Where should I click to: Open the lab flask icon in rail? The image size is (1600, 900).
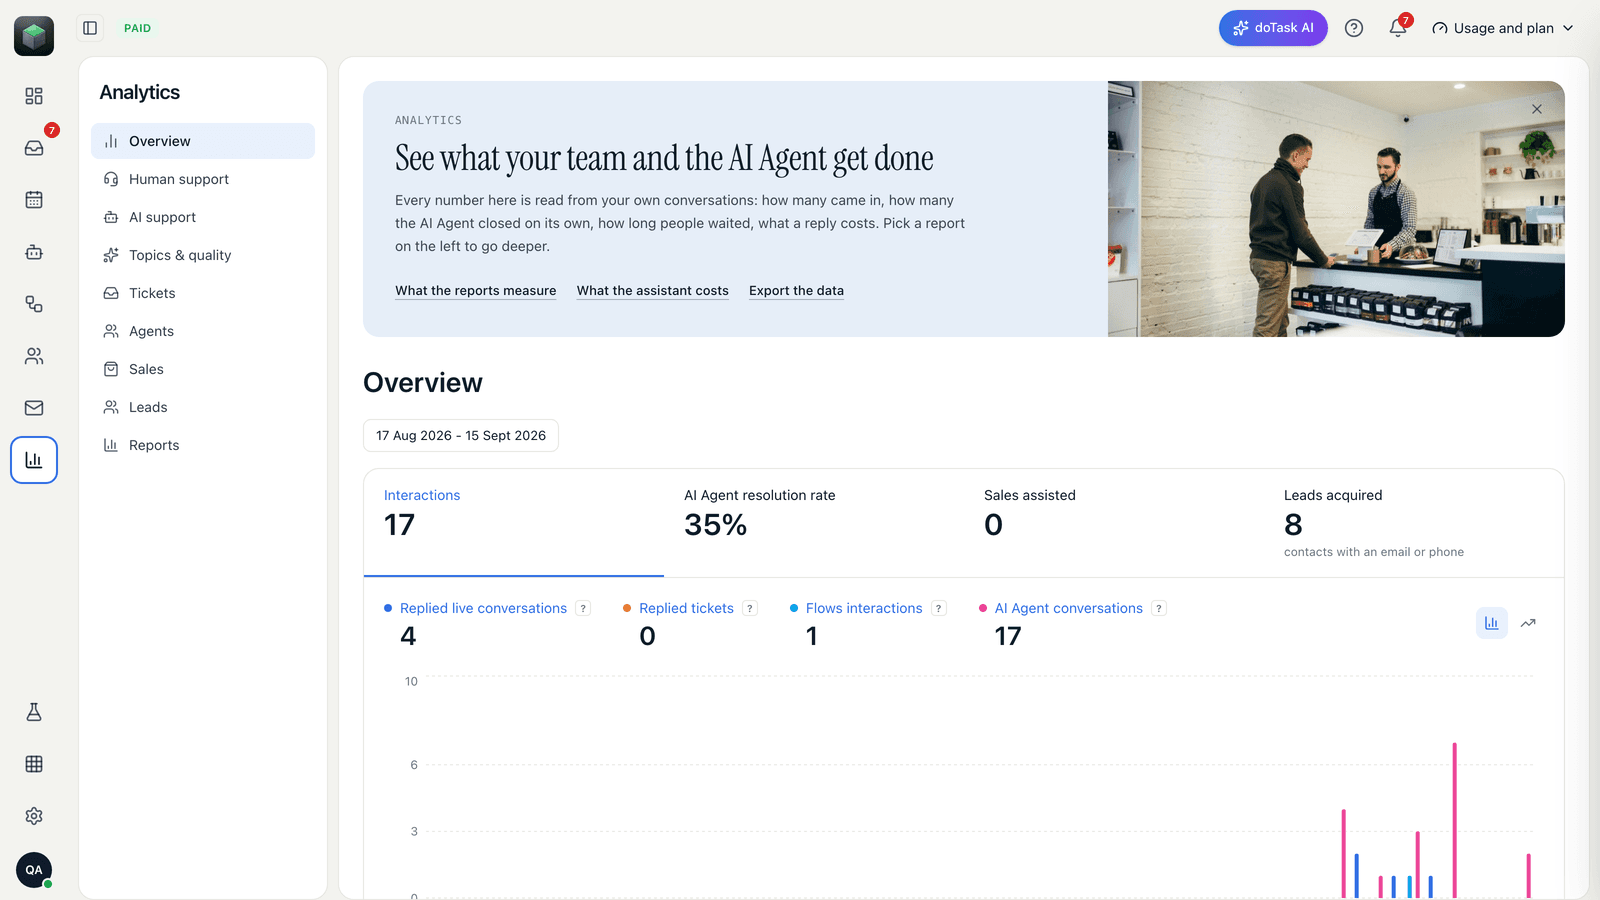(34, 712)
